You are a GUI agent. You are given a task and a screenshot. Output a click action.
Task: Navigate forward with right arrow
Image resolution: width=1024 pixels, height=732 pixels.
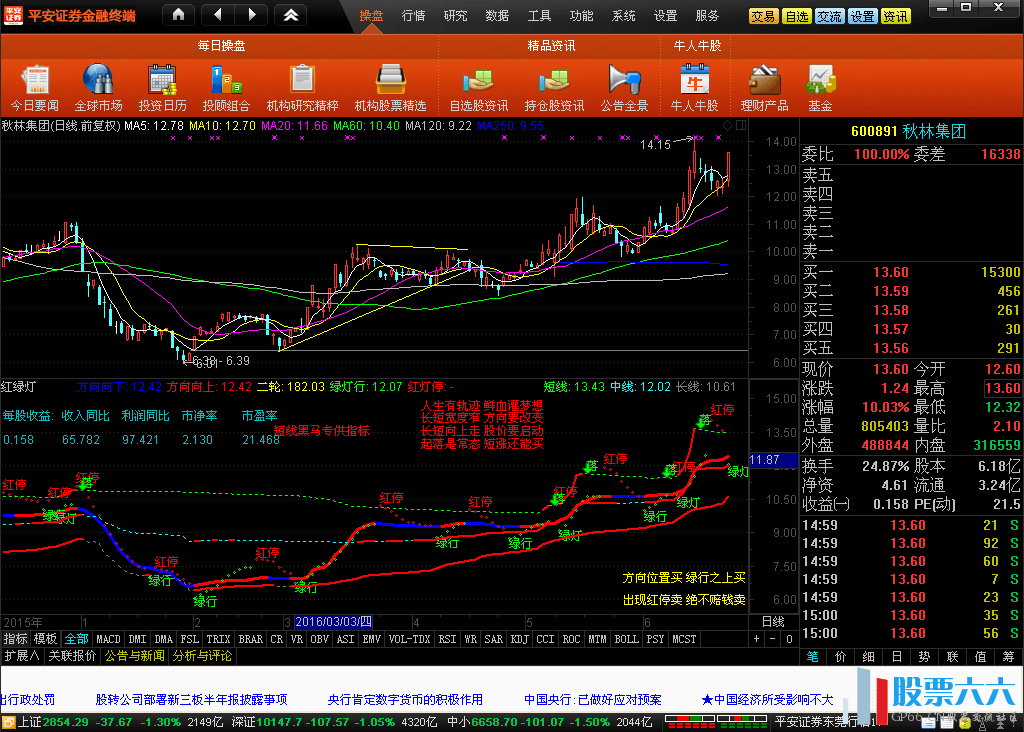click(252, 14)
